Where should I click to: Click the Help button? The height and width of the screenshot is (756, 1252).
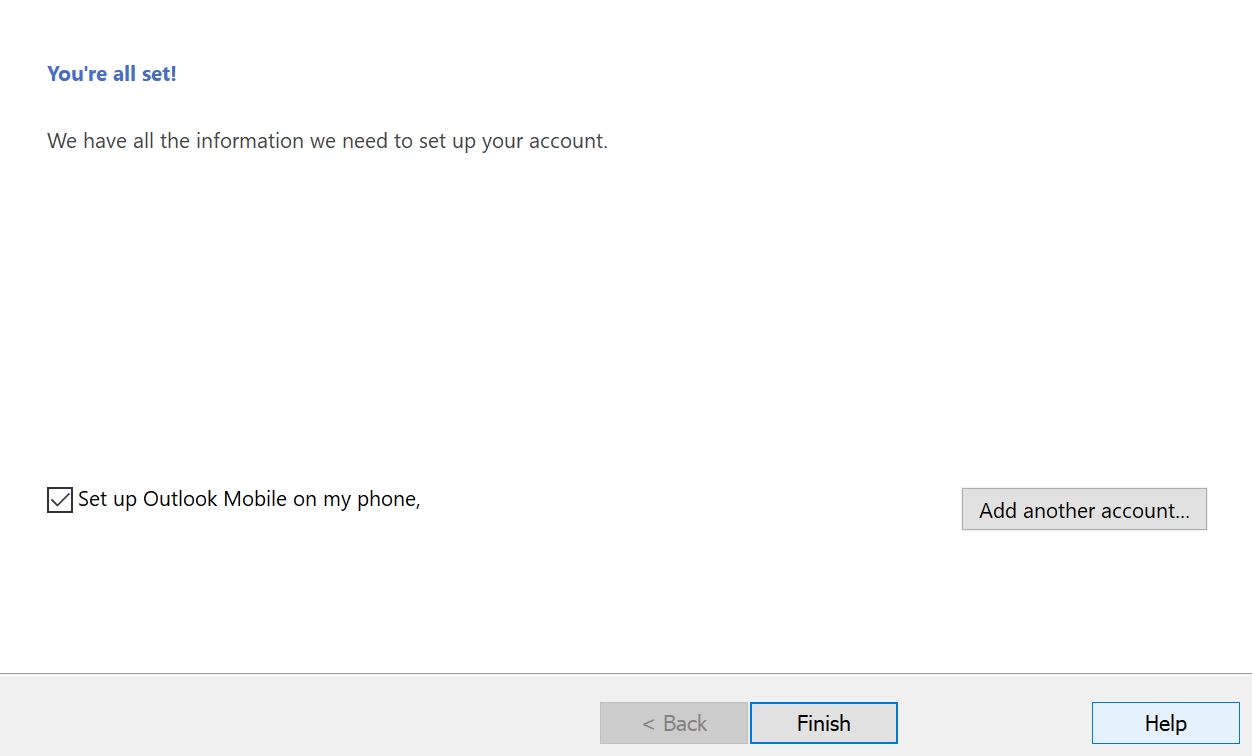click(1165, 723)
